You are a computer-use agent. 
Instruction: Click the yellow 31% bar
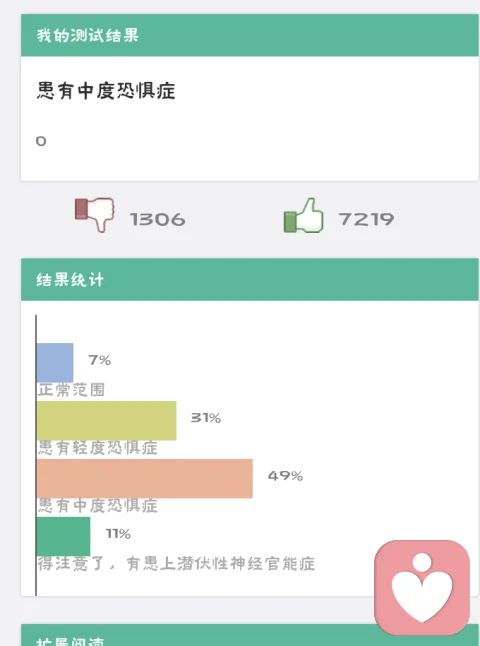pyautogui.click(x=107, y=421)
